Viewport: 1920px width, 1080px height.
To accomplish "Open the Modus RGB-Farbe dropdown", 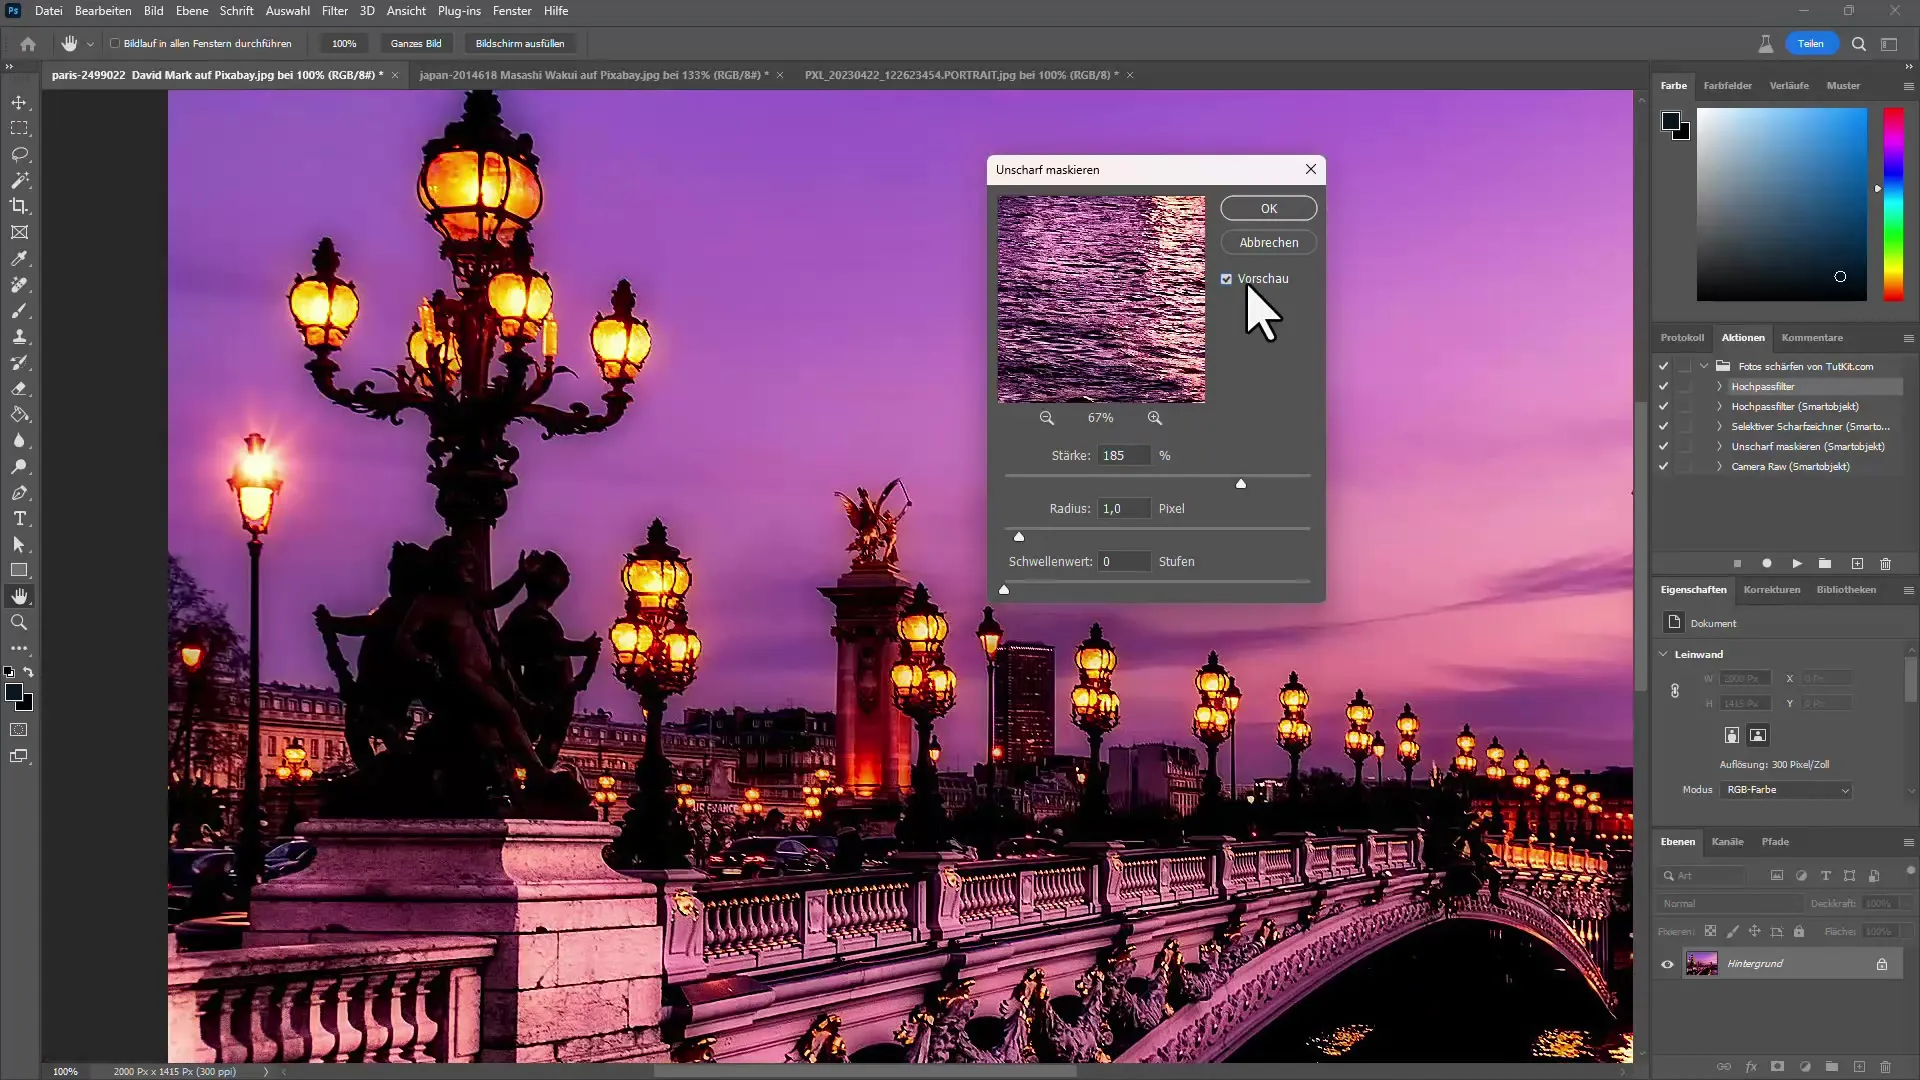I will pos(1786,790).
